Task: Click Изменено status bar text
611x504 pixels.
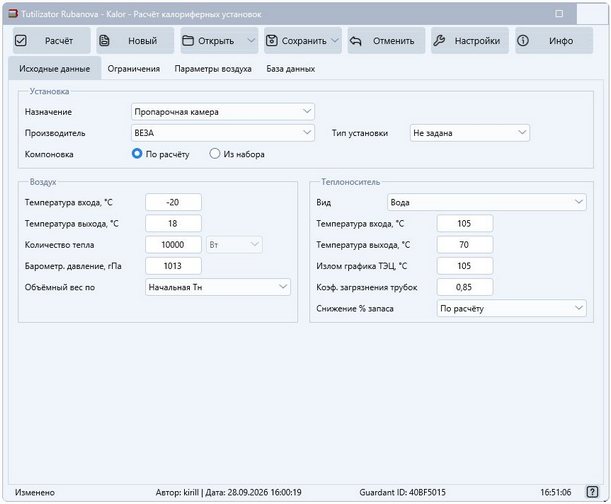Action: [x=35, y=492]
